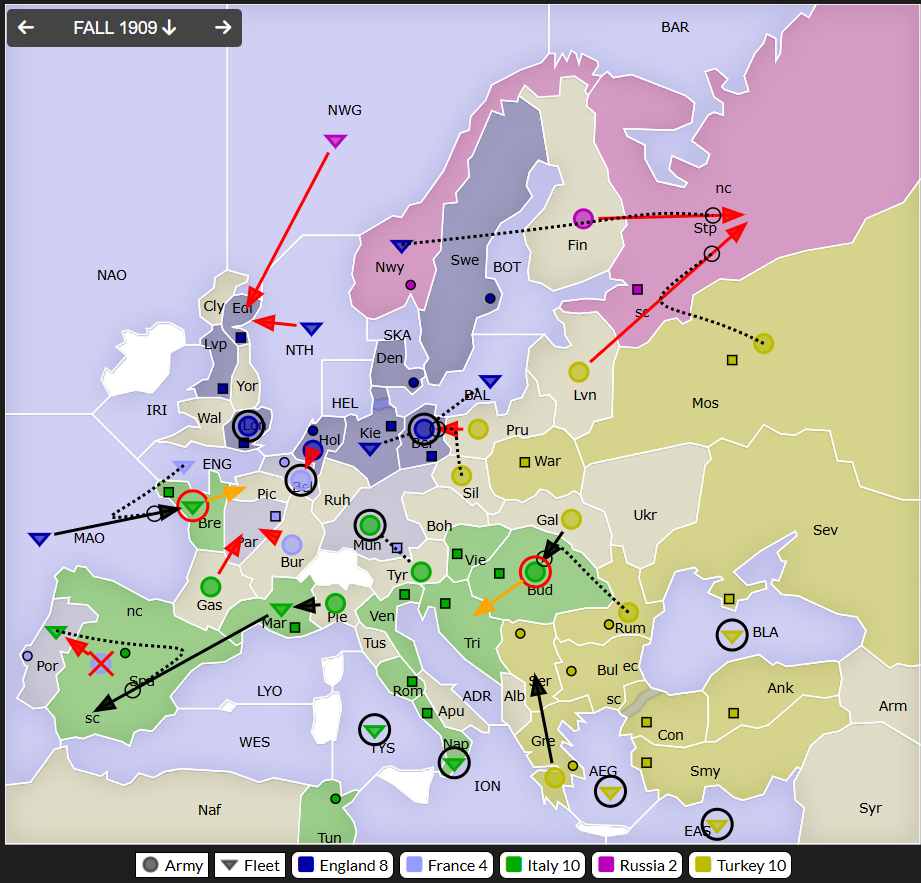Viewport: 921px width, 883px height.
Task: Select the Russian army in Fin
Action: (x=583, y=219)
